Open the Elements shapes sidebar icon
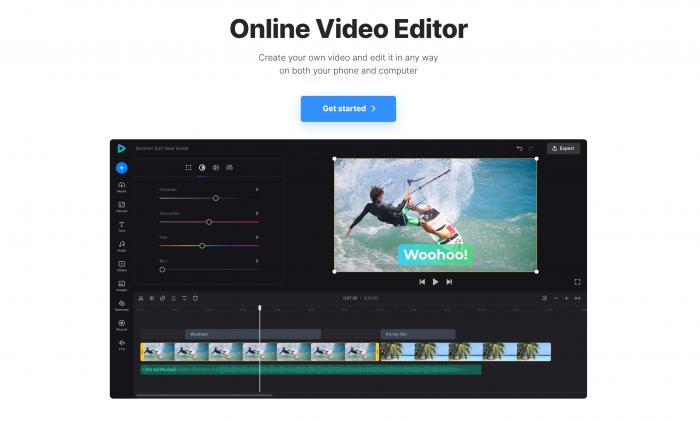 (121, 305)
